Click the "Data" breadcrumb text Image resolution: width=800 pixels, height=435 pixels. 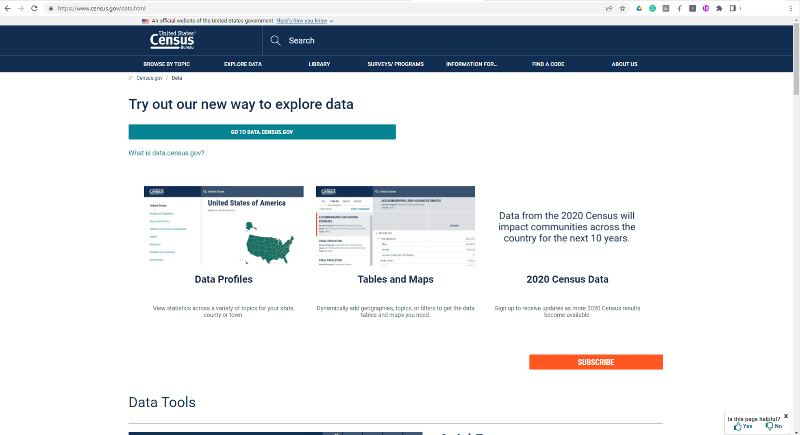point(177,78)
